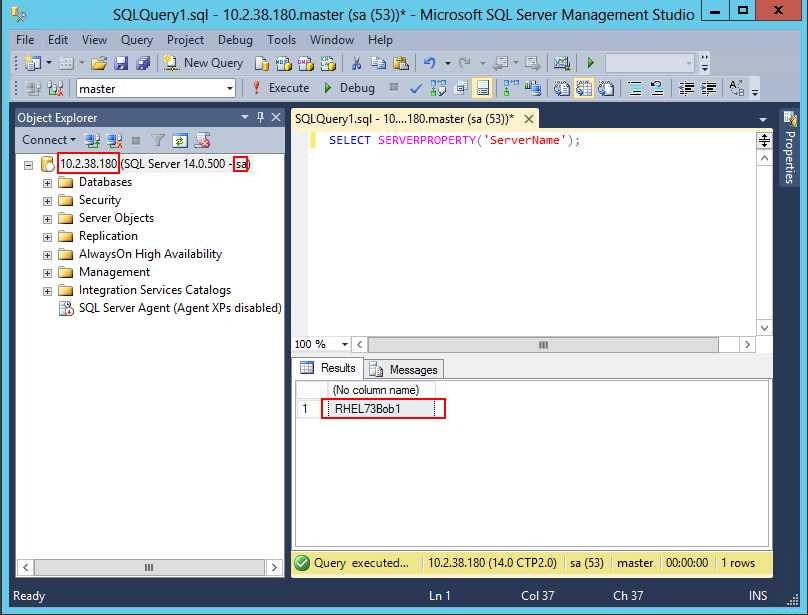Screen dimensions: 808x615
Task: Undo the last action with Undo icon
Action: (429, 63)
